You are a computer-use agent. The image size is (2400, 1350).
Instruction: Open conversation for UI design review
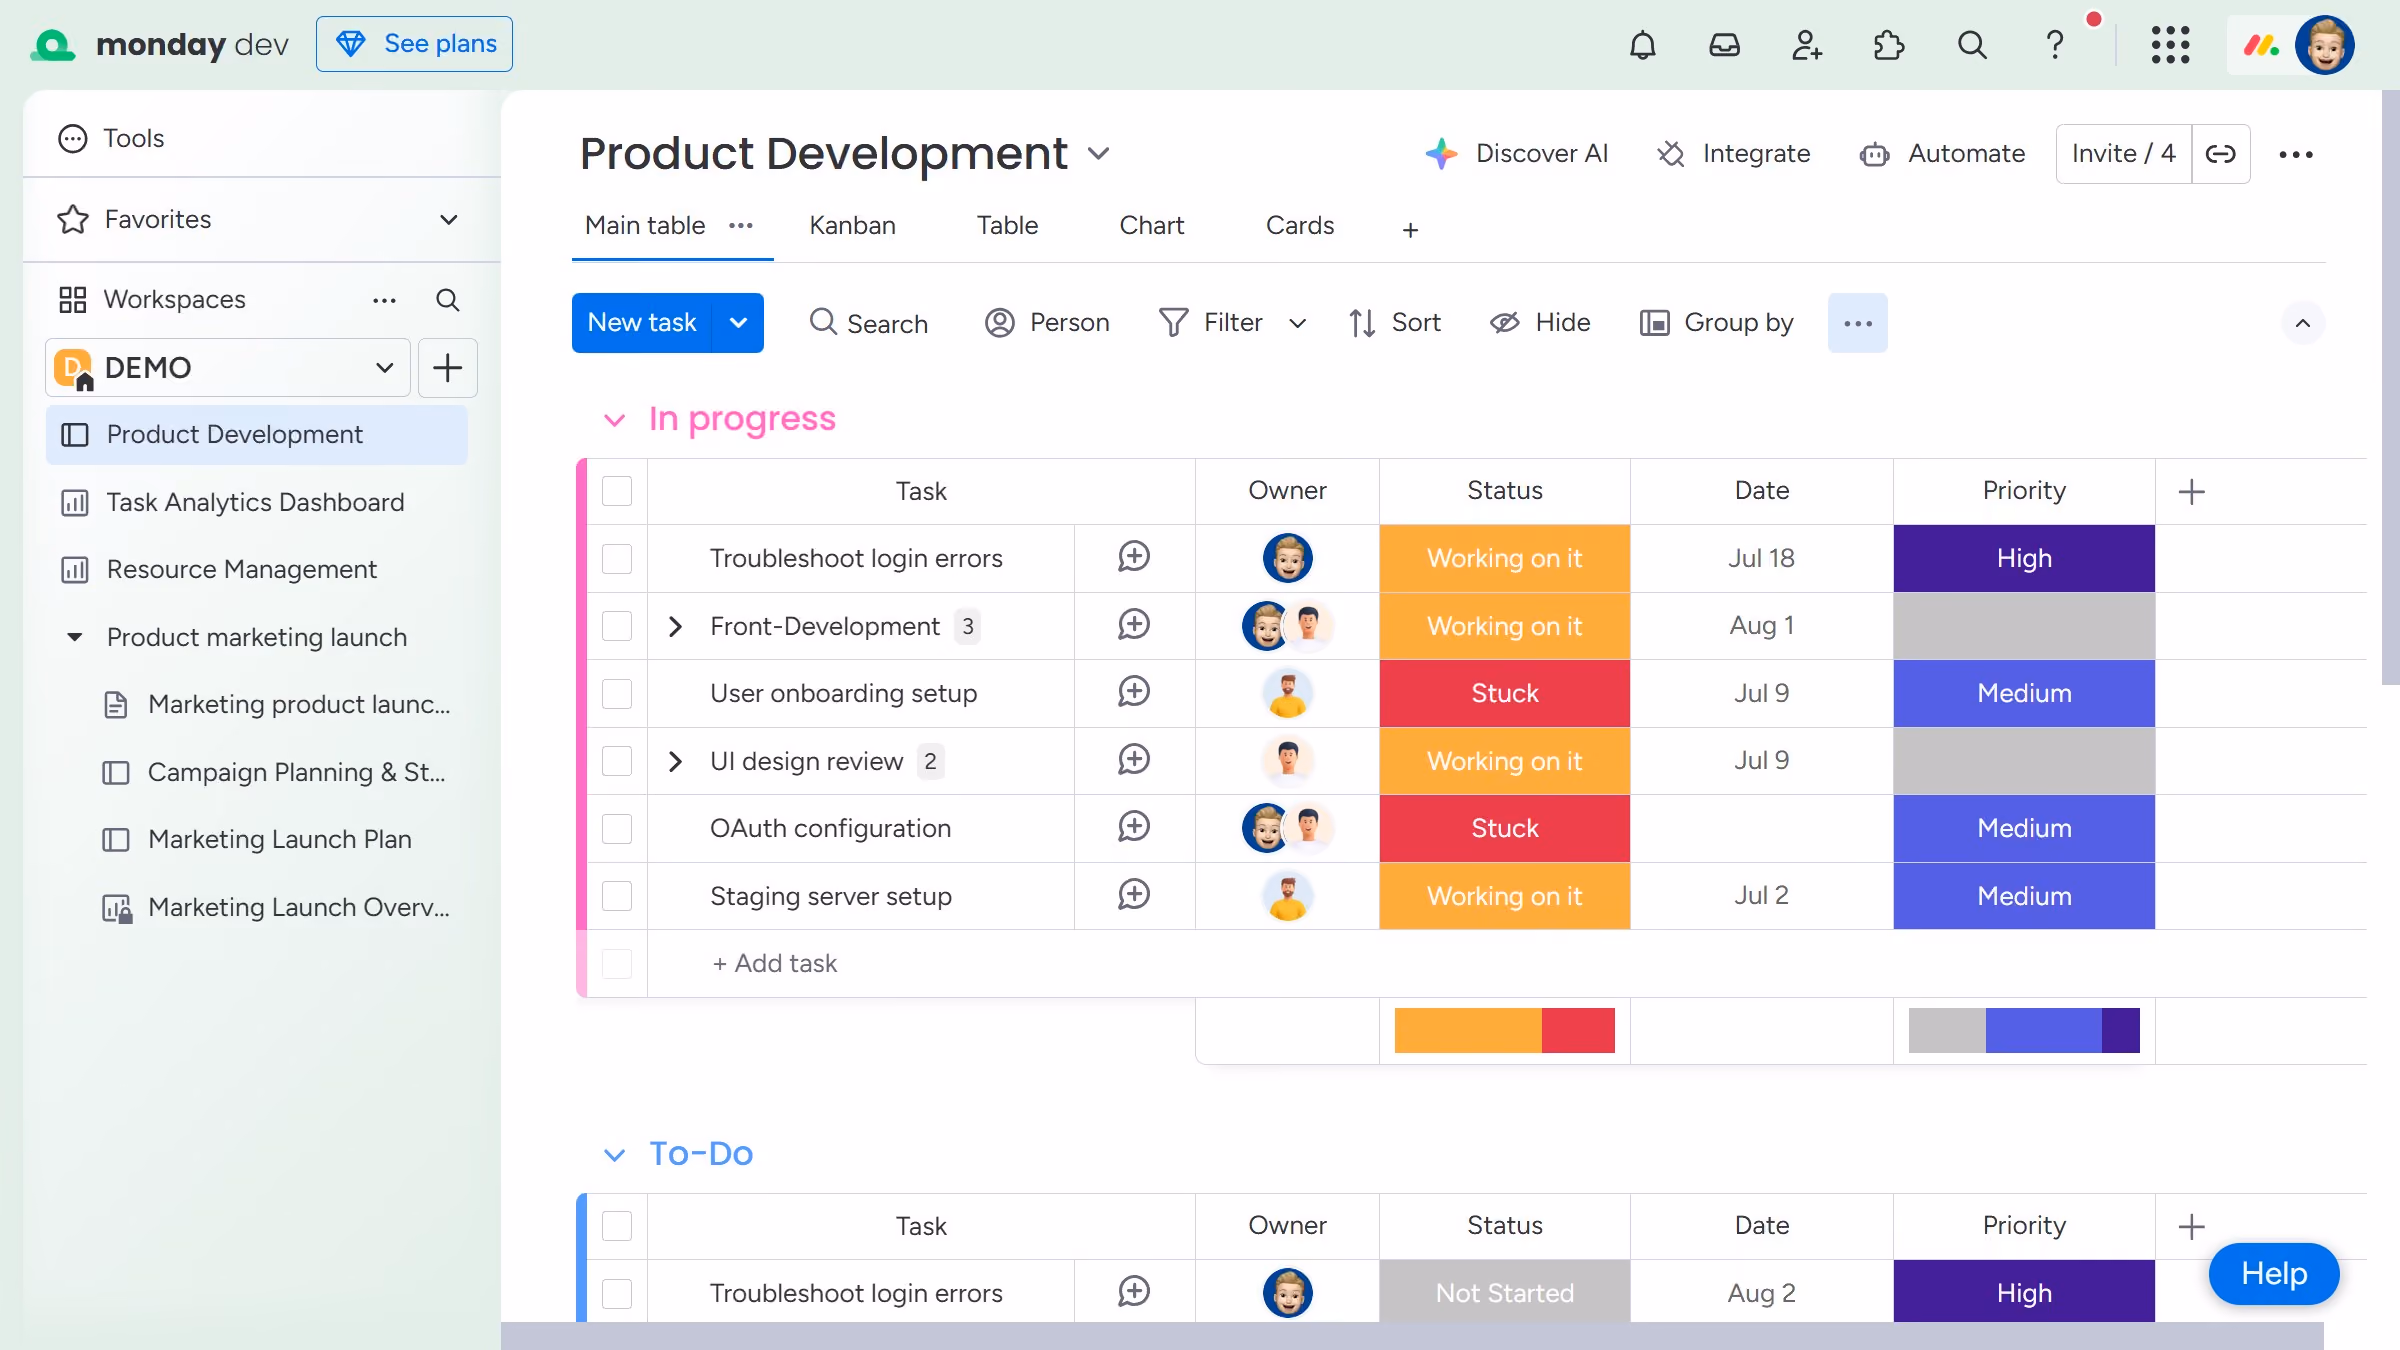pyautogui.click(x=1134, y=760)
